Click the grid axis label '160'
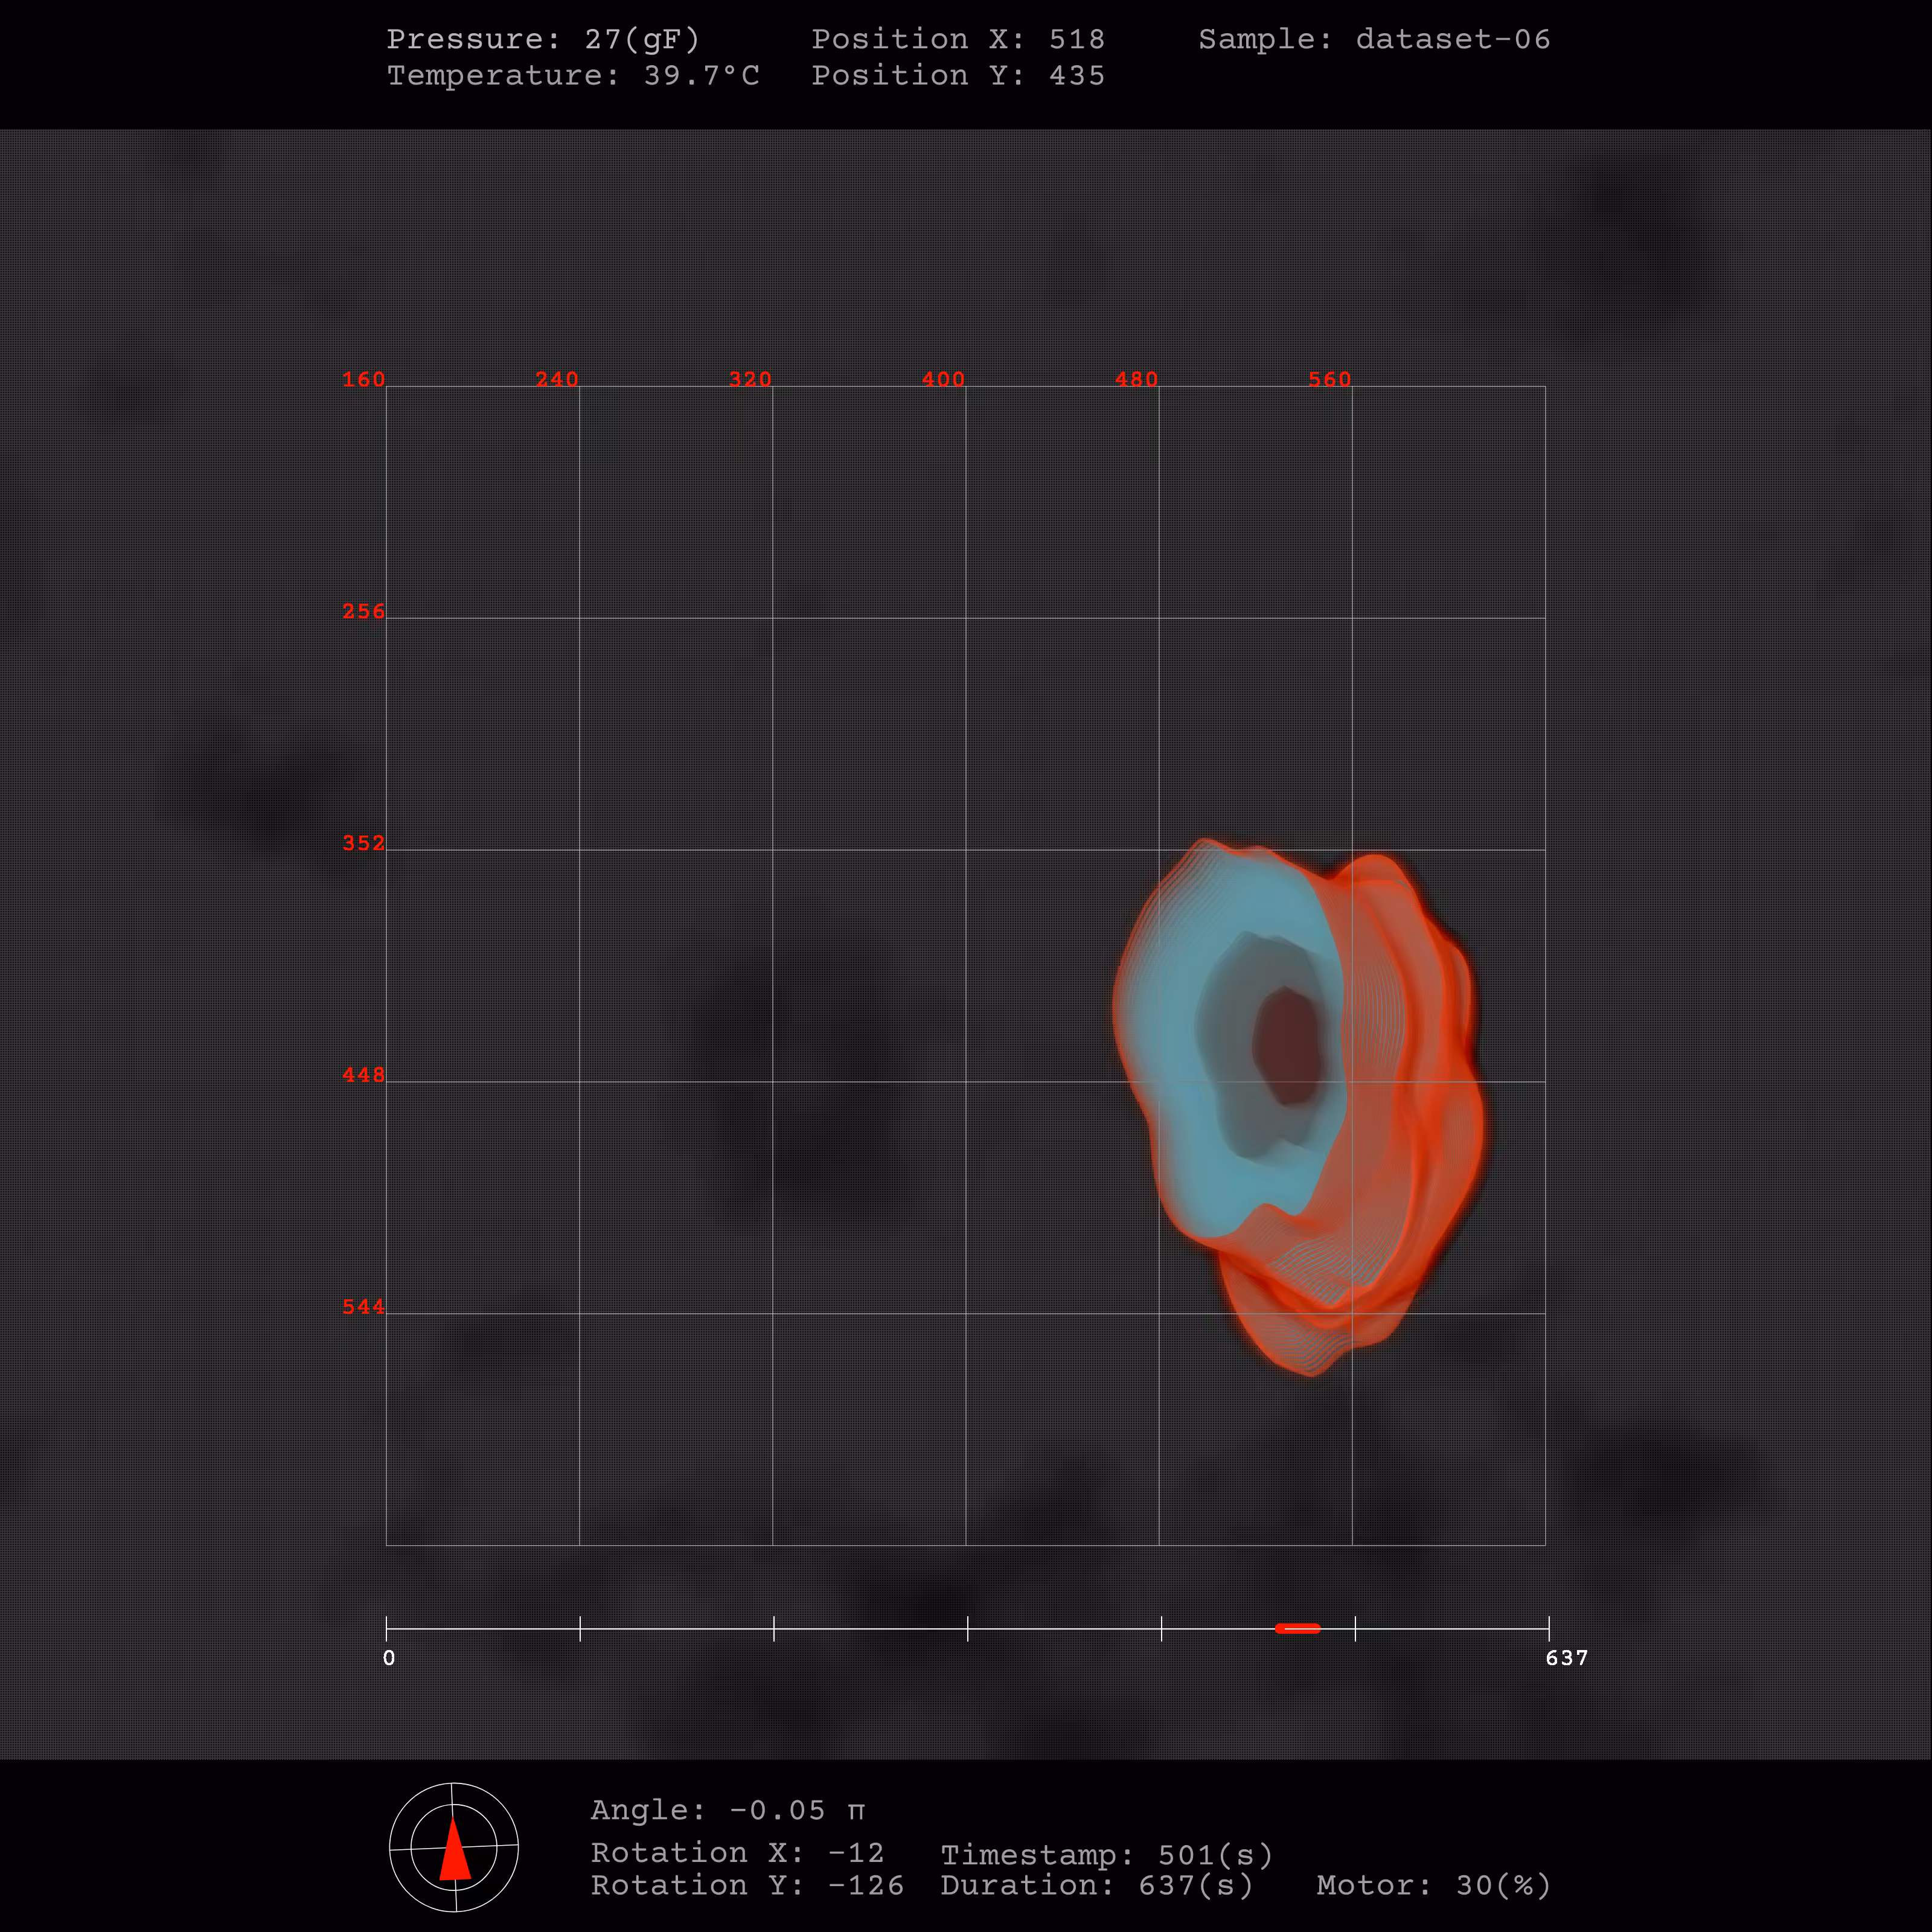The image size is (1932, 1932). tap(364, 379)
